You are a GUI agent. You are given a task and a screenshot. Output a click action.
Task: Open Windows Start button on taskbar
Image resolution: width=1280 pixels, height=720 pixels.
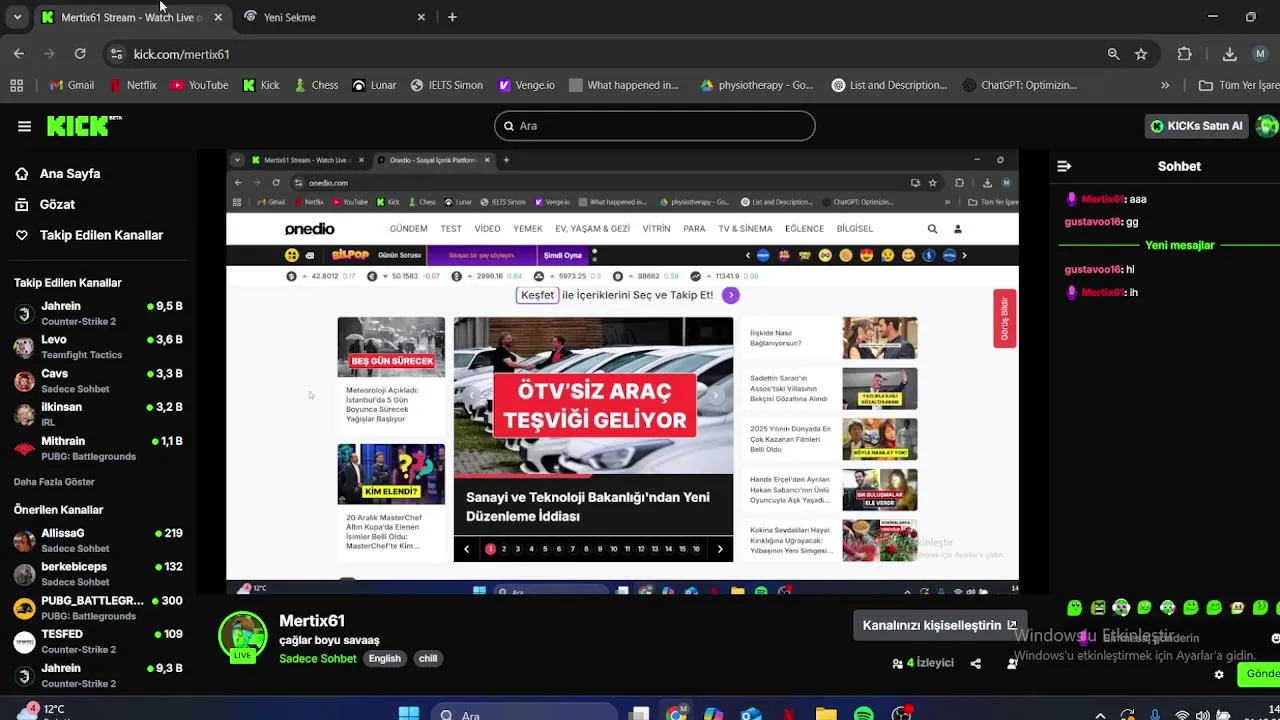click(x=409, y=714)
